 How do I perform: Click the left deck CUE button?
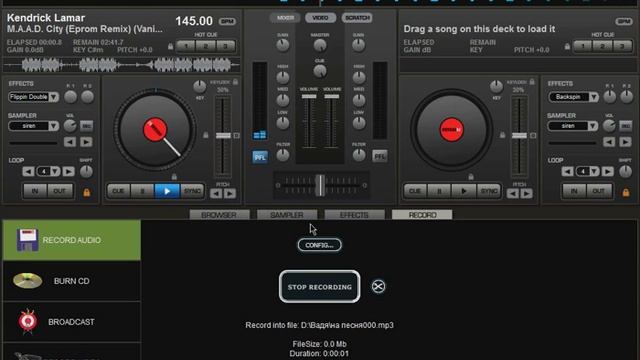[118, 191]
